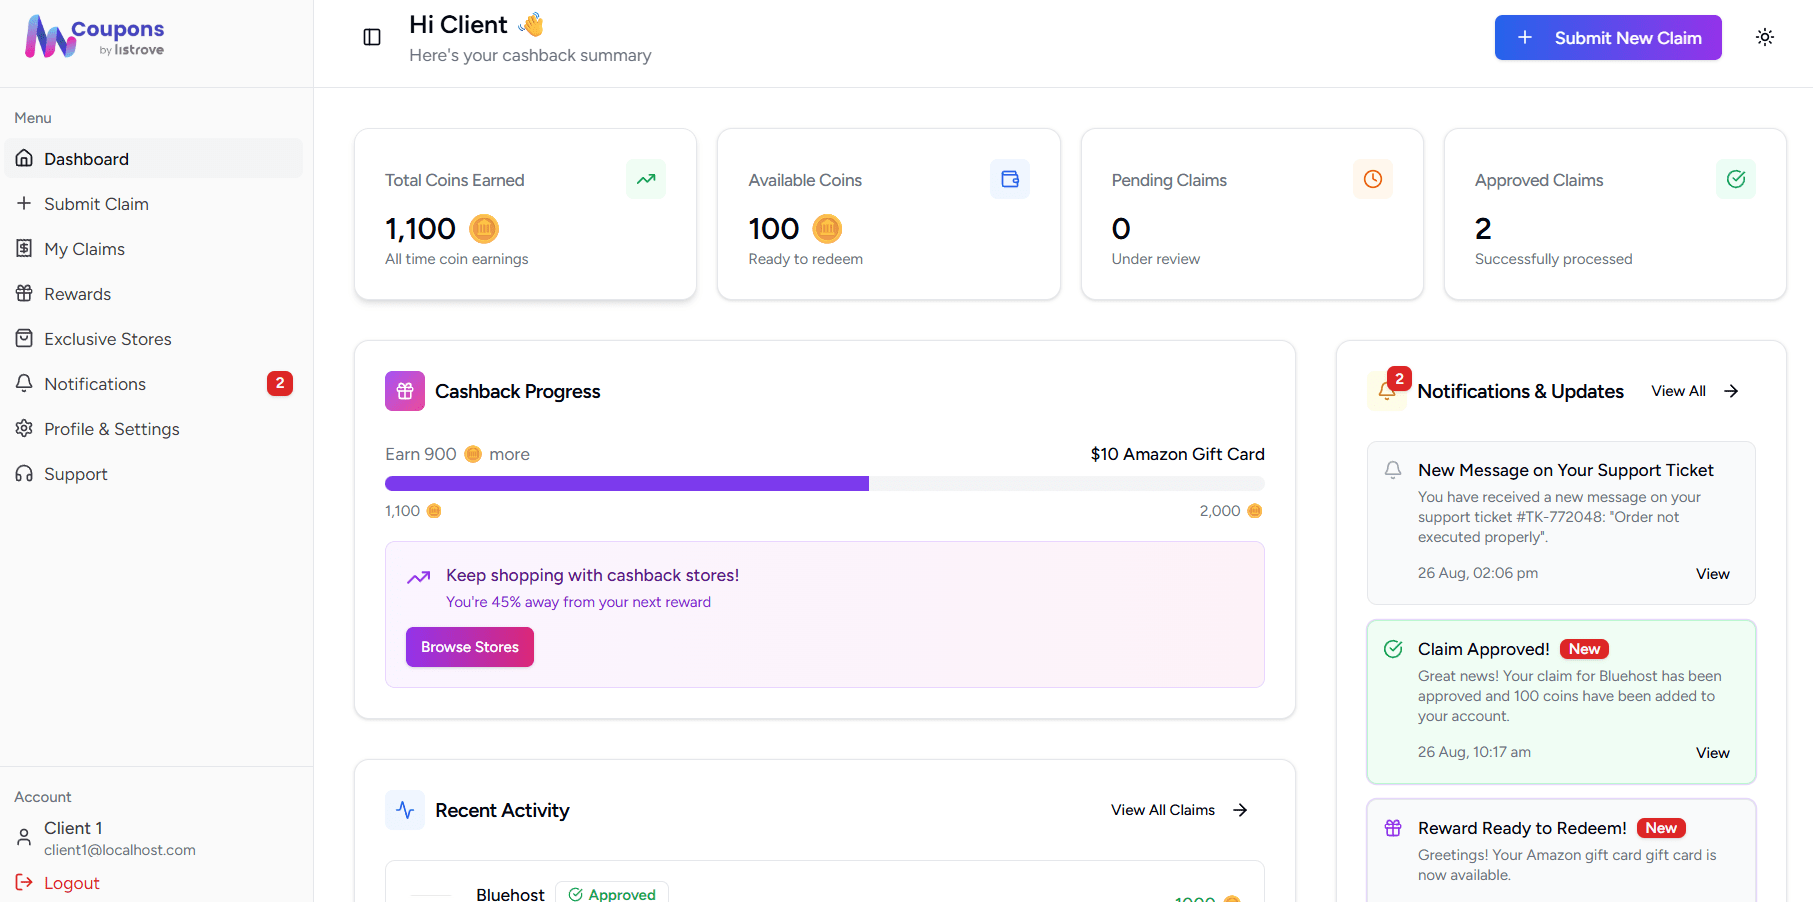Click the wallet icon on Available Coins
The image size is (1813, 902).
[1010, 179]
